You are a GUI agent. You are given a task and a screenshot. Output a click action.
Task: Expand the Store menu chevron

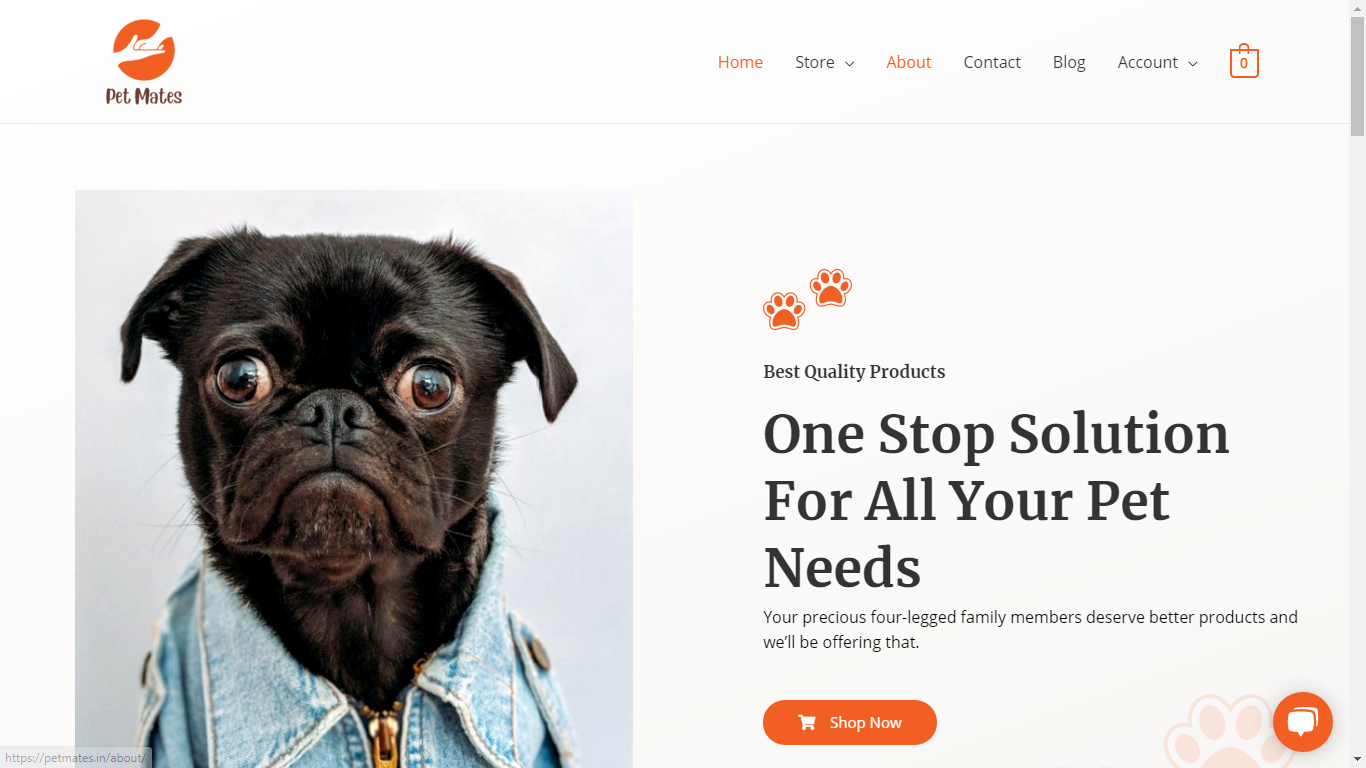pyautogui.click(x=849, y=63)
